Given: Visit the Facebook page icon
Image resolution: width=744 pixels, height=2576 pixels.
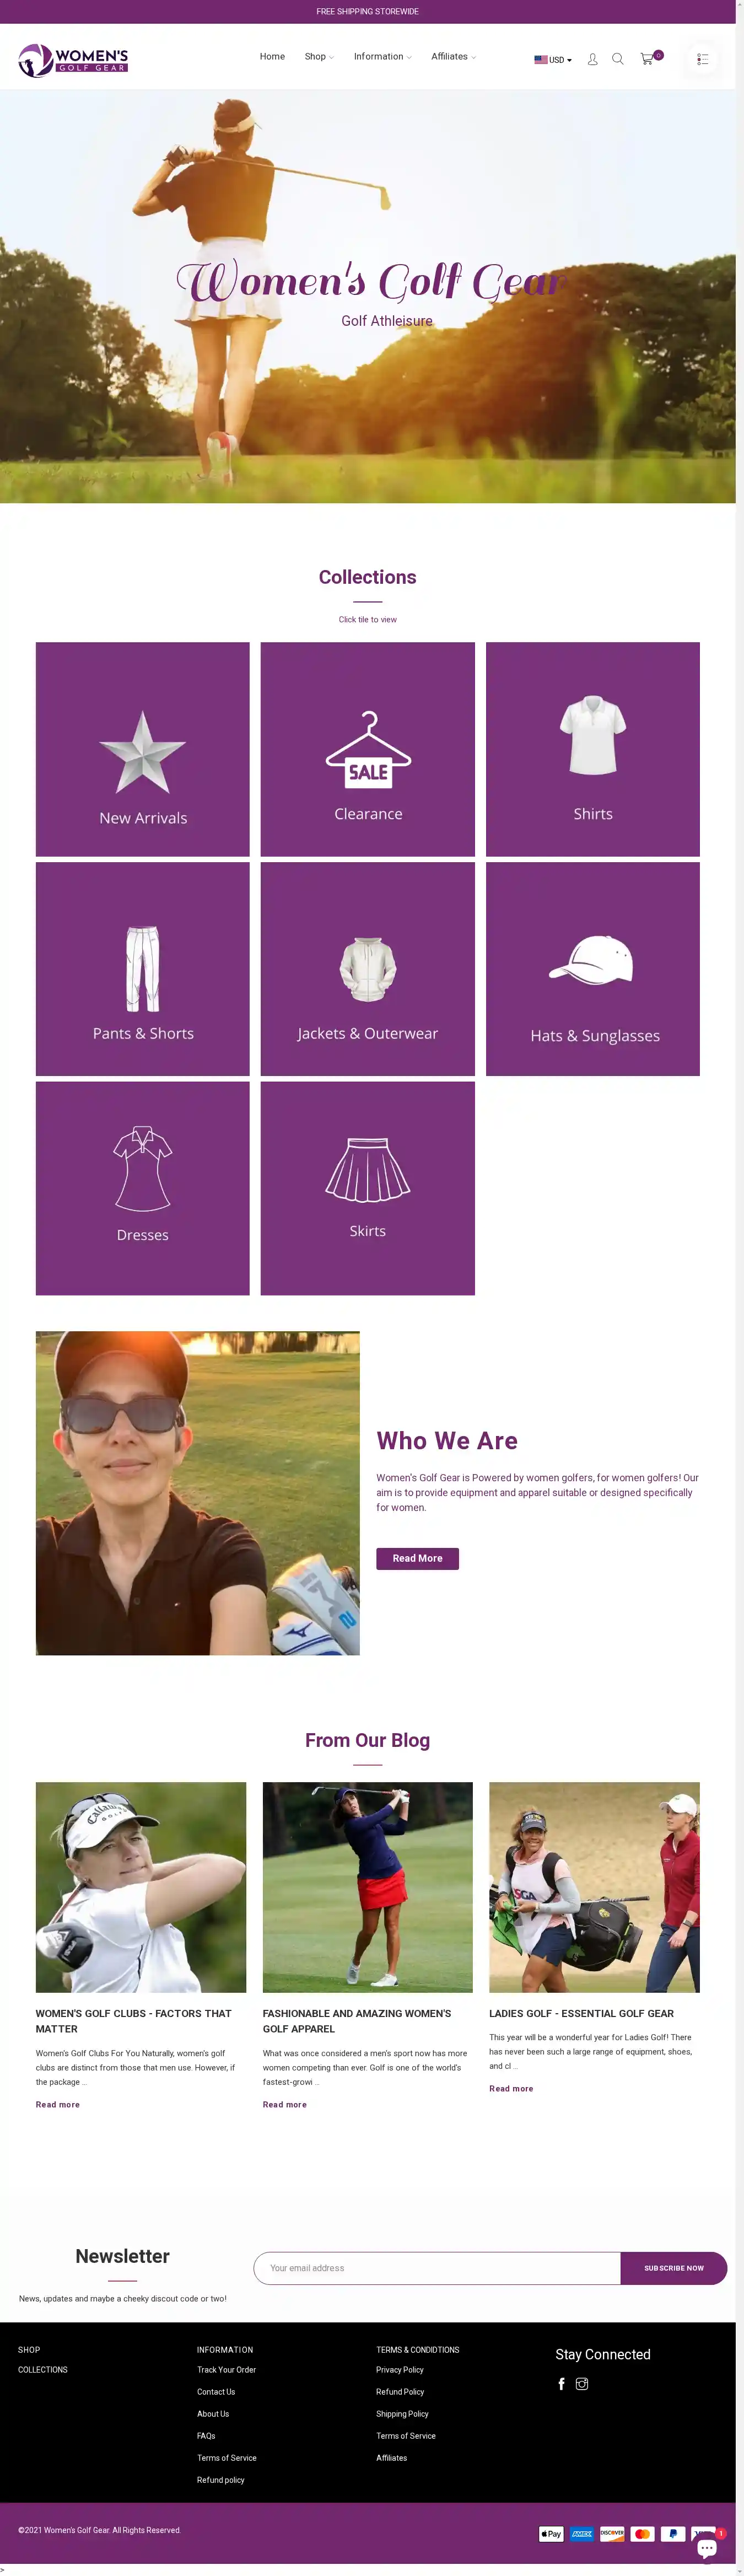Looking at the screenshot, I should tap(561, 2384).
